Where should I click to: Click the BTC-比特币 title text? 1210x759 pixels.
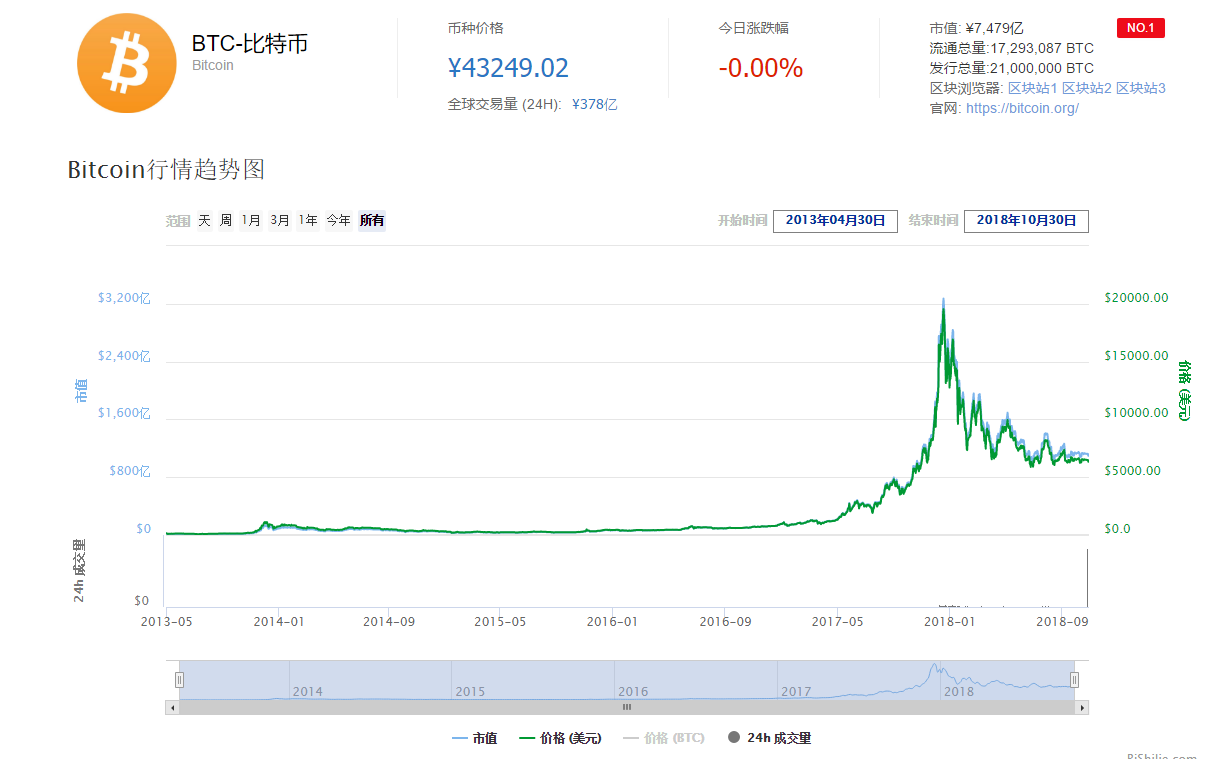point(250,43)
